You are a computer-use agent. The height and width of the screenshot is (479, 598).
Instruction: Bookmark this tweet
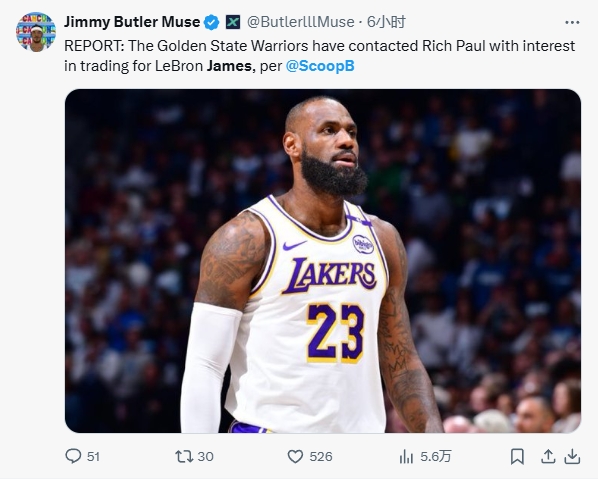(517, 456)
